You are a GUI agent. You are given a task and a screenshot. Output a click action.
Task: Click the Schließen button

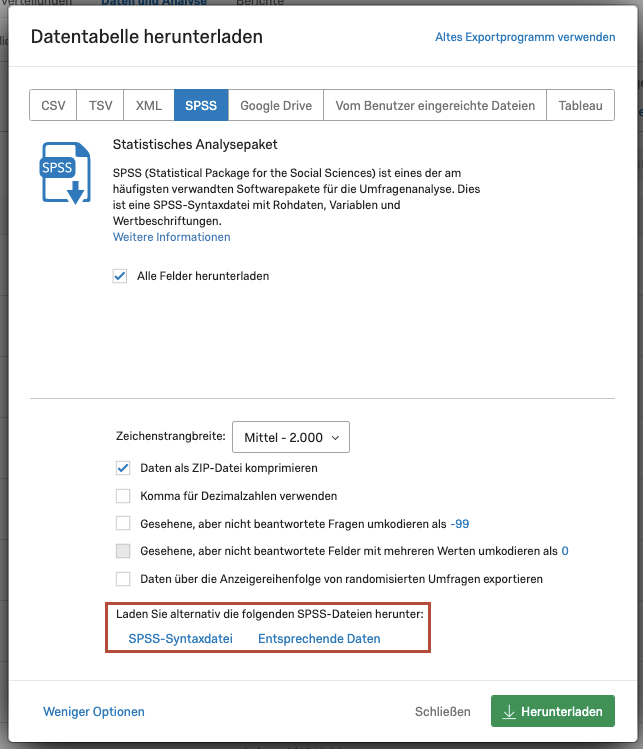[442, 712]
